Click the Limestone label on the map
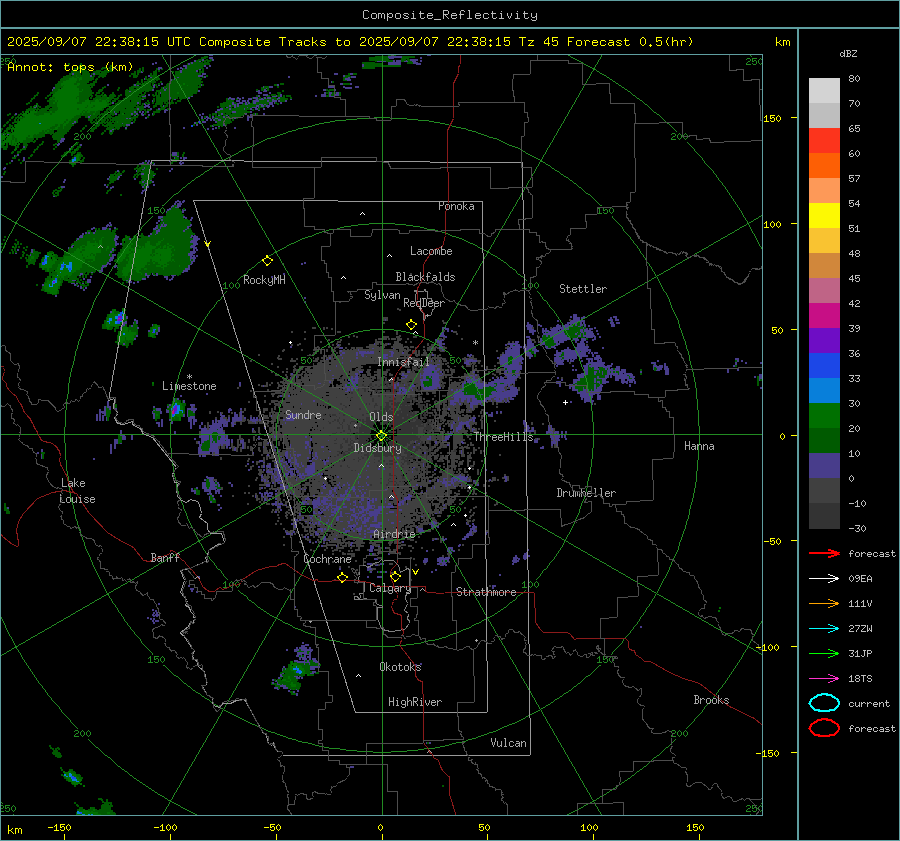The image size is (900, 841). point(189,386)
